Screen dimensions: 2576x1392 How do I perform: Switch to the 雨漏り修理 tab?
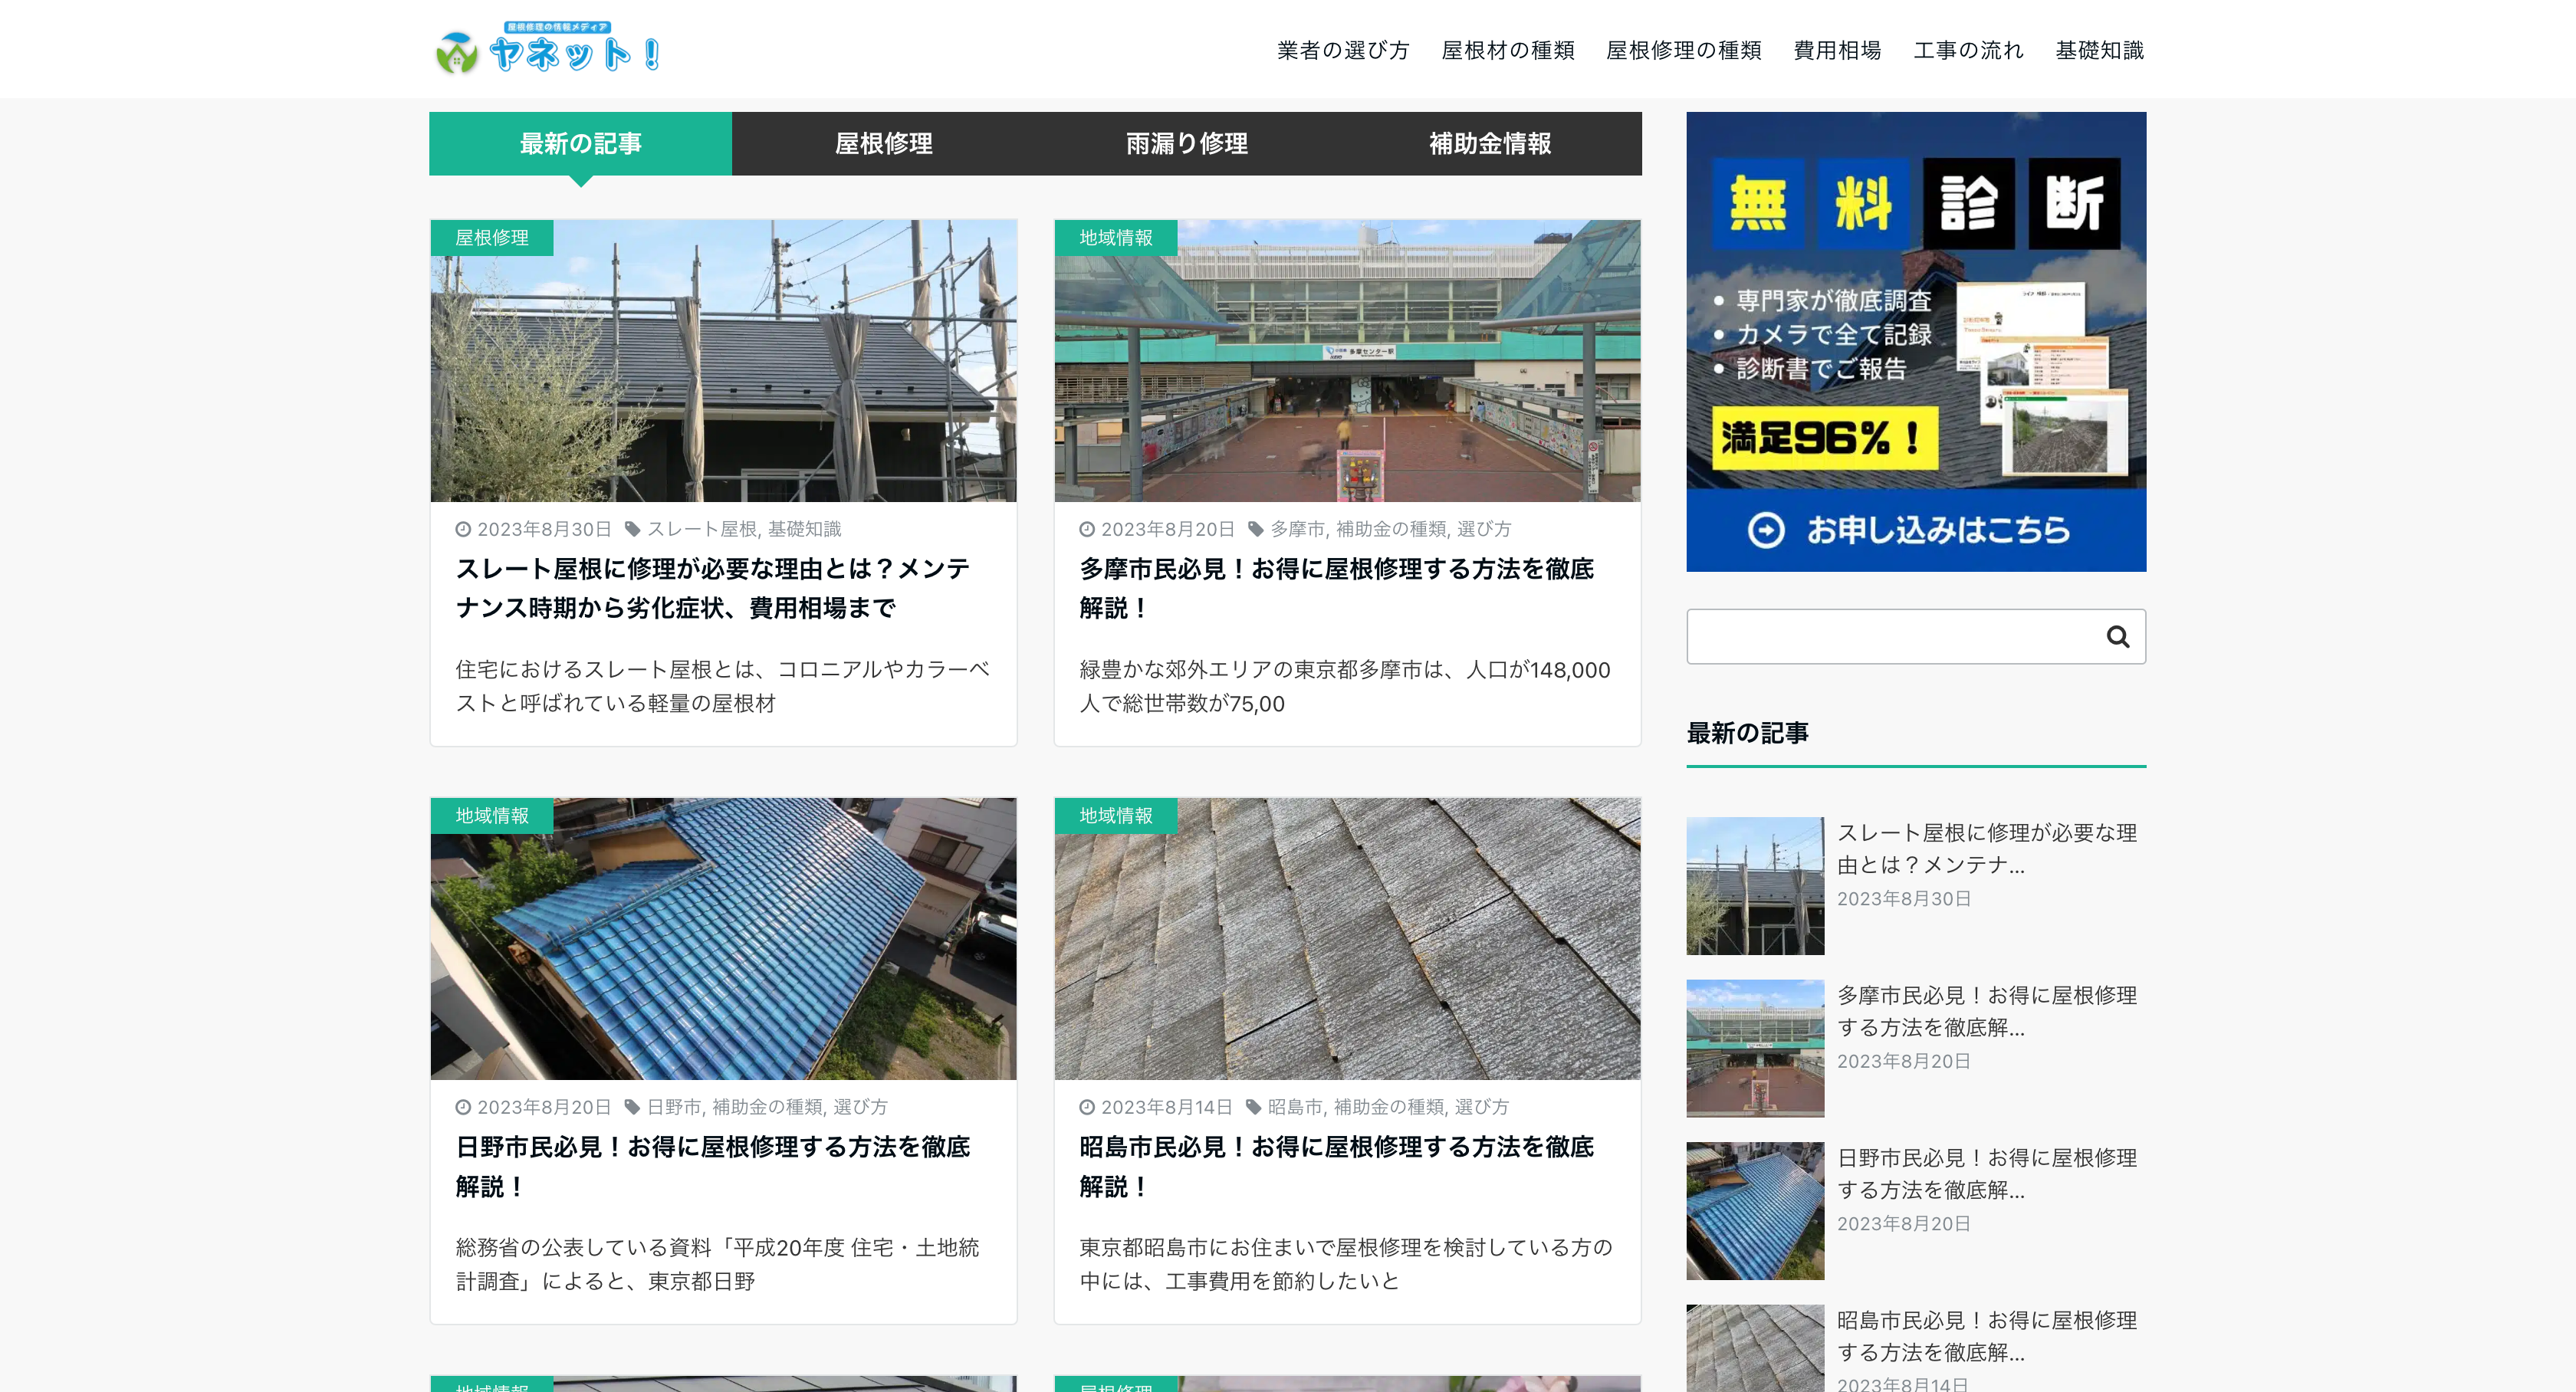[1186, 144]
